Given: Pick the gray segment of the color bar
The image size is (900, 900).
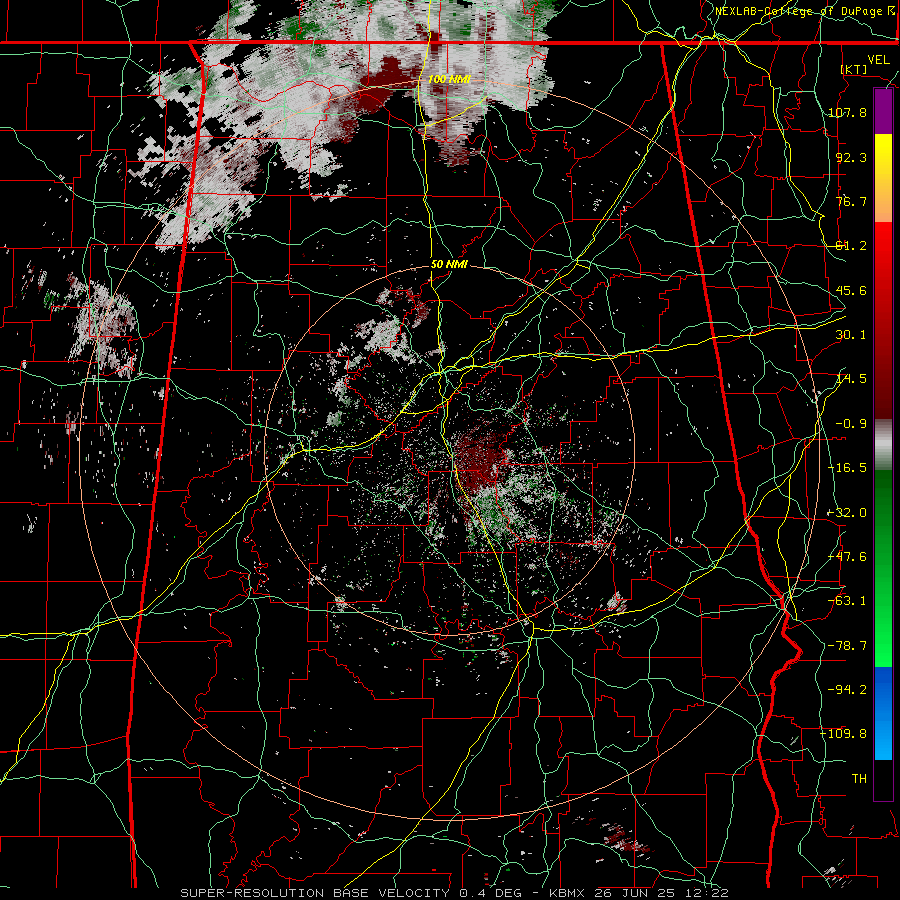Looking at the screenshot, I should [883, 445].
